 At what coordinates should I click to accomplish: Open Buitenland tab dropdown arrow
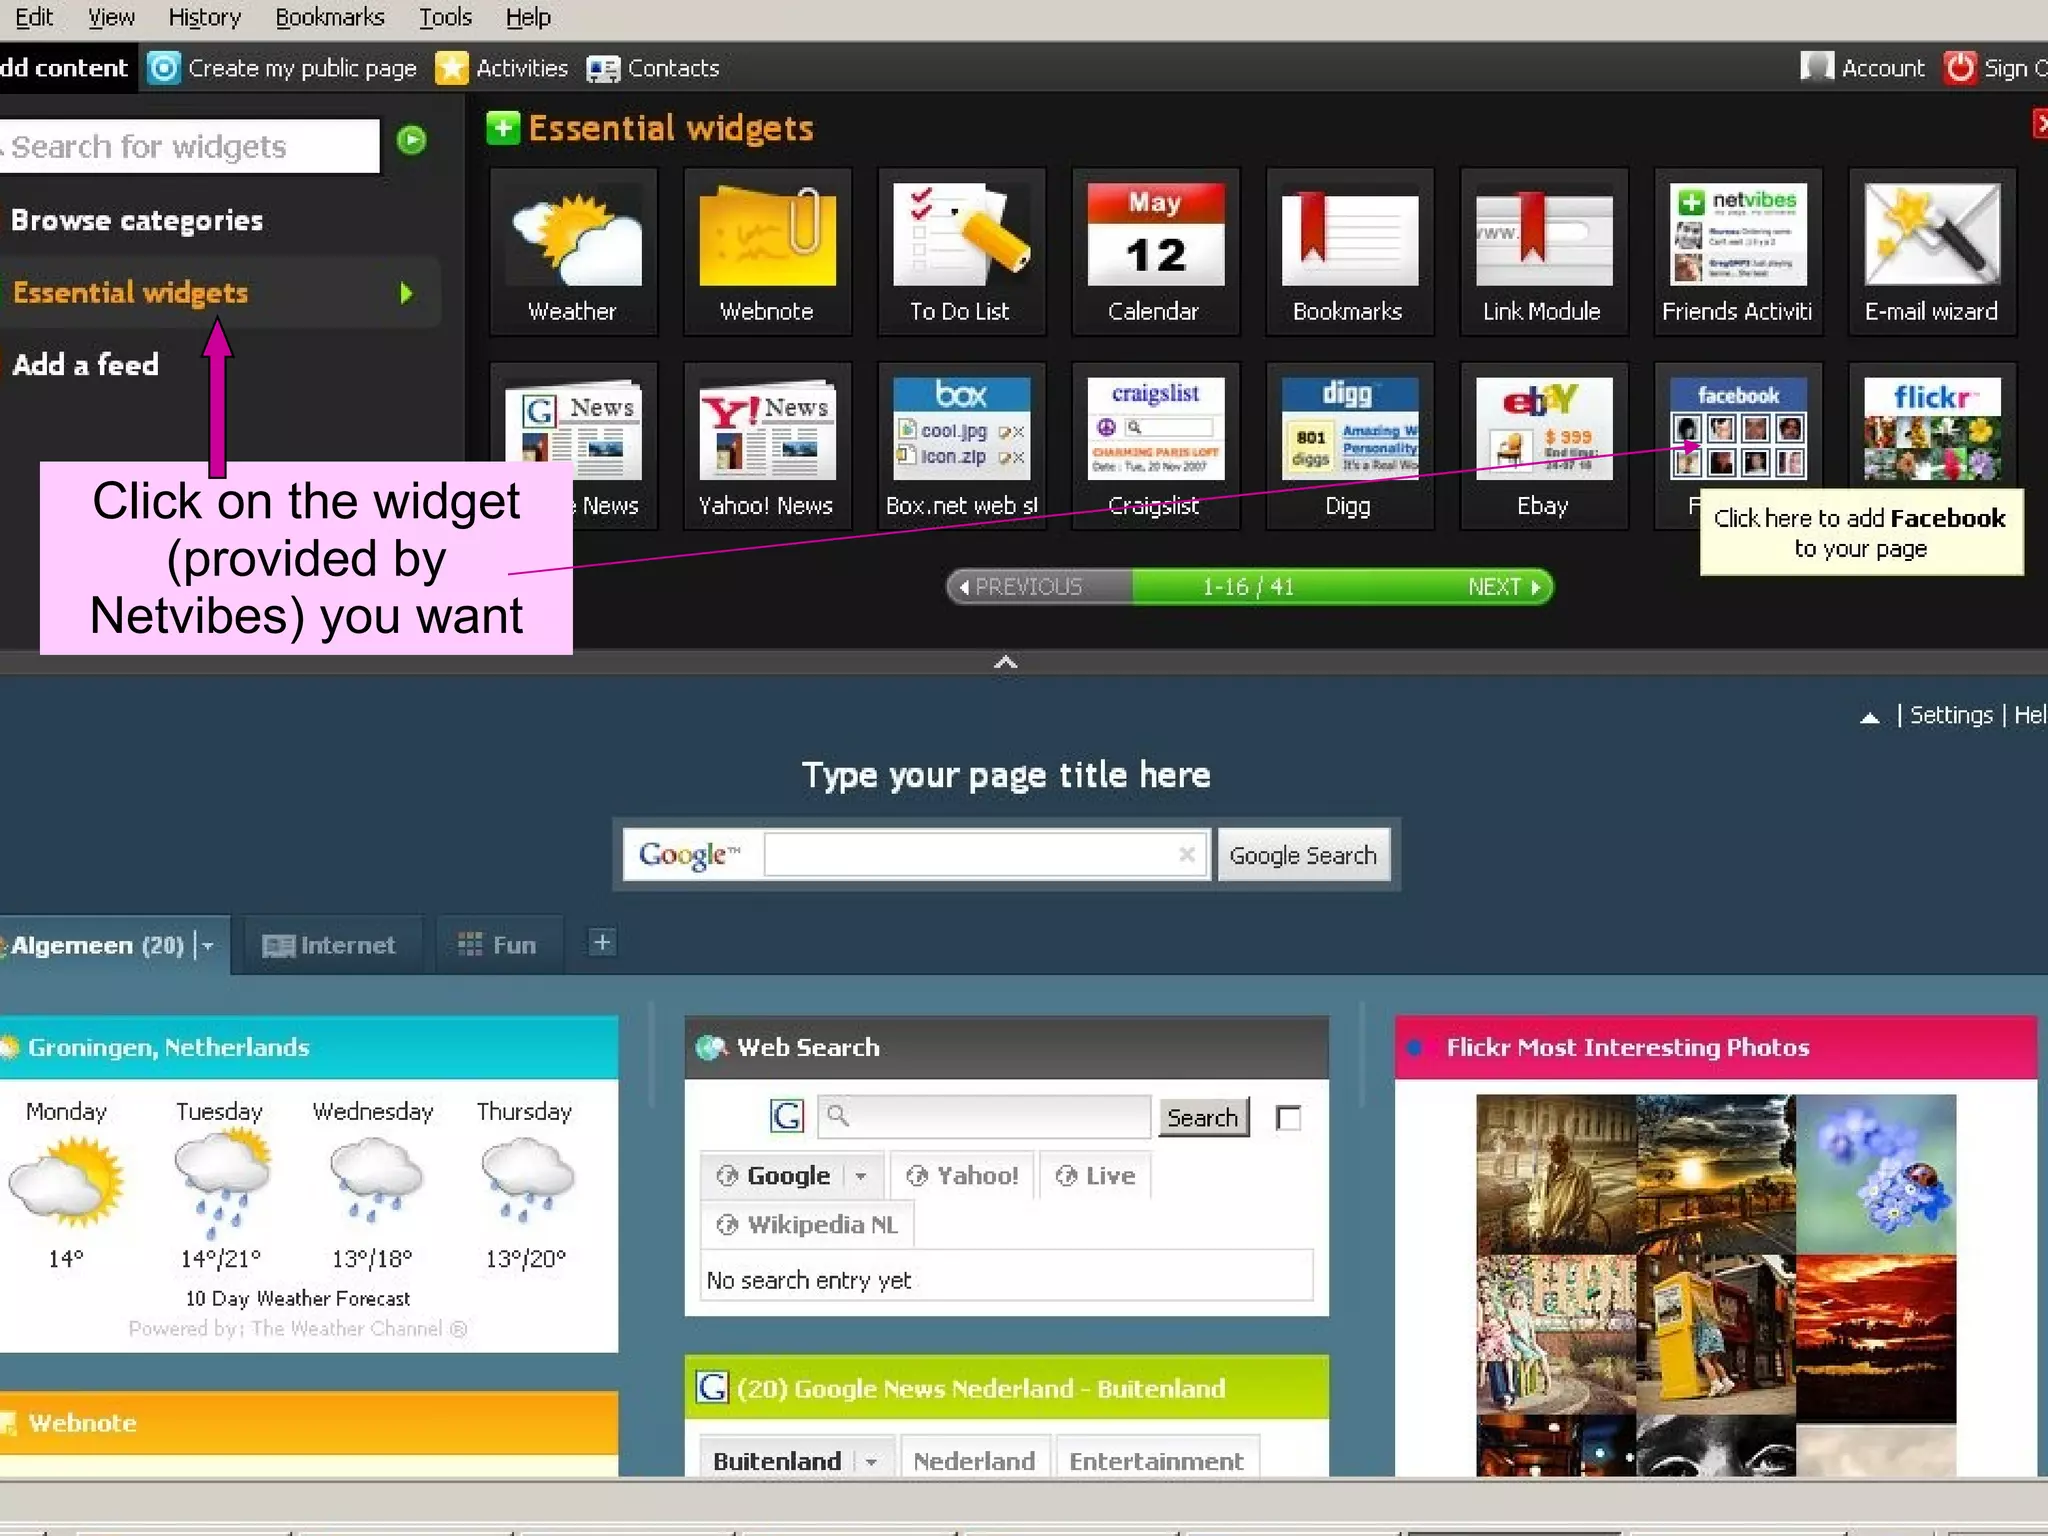tap(871, 1462)
